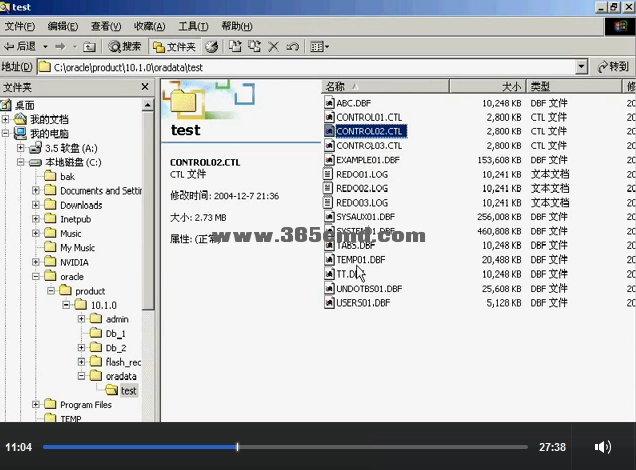Select the REDO01.LOG file icon
Image resolution: width=636 pixels, height=470 pixels.
(328, 174)
